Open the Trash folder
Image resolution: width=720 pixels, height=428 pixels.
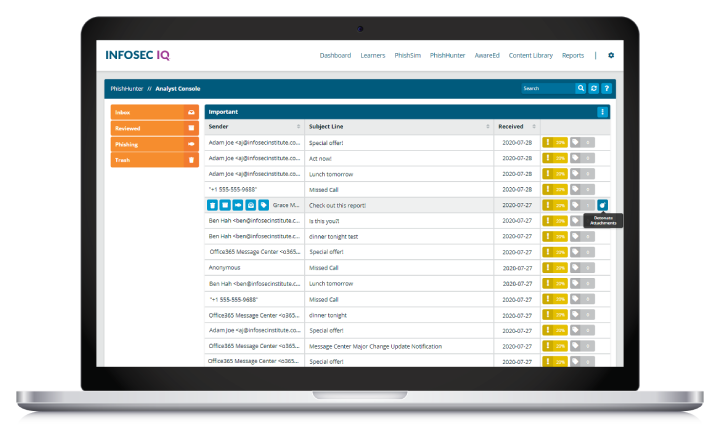154,160
